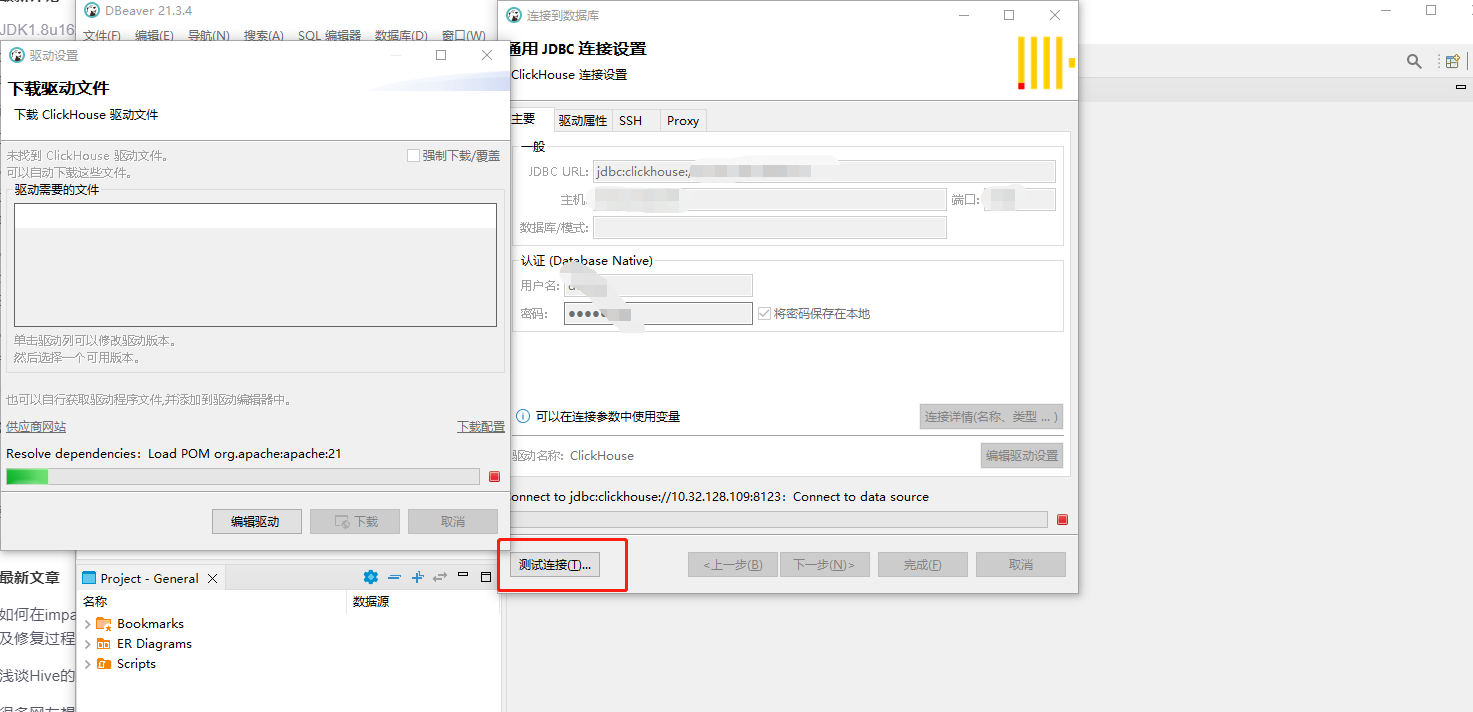Open the Proxy tab
1473x712 pixels.
click(683, 120)
